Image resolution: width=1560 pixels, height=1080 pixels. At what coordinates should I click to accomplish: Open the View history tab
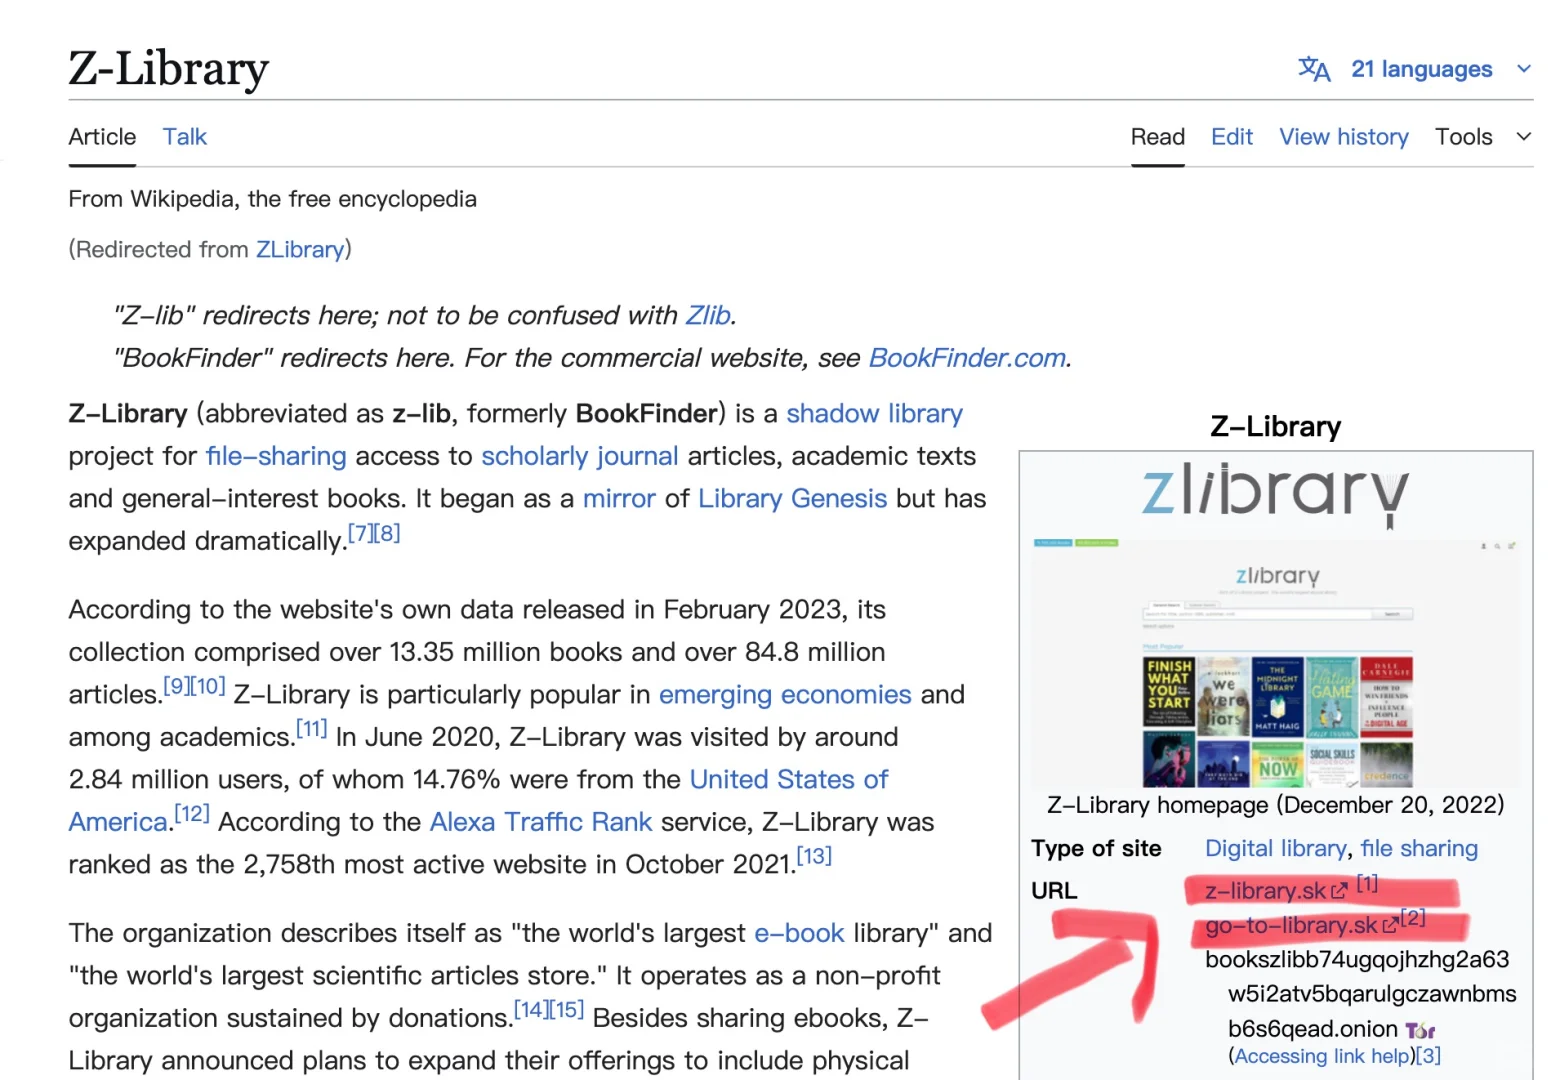pyautogui.click(x=1344, y=137)
